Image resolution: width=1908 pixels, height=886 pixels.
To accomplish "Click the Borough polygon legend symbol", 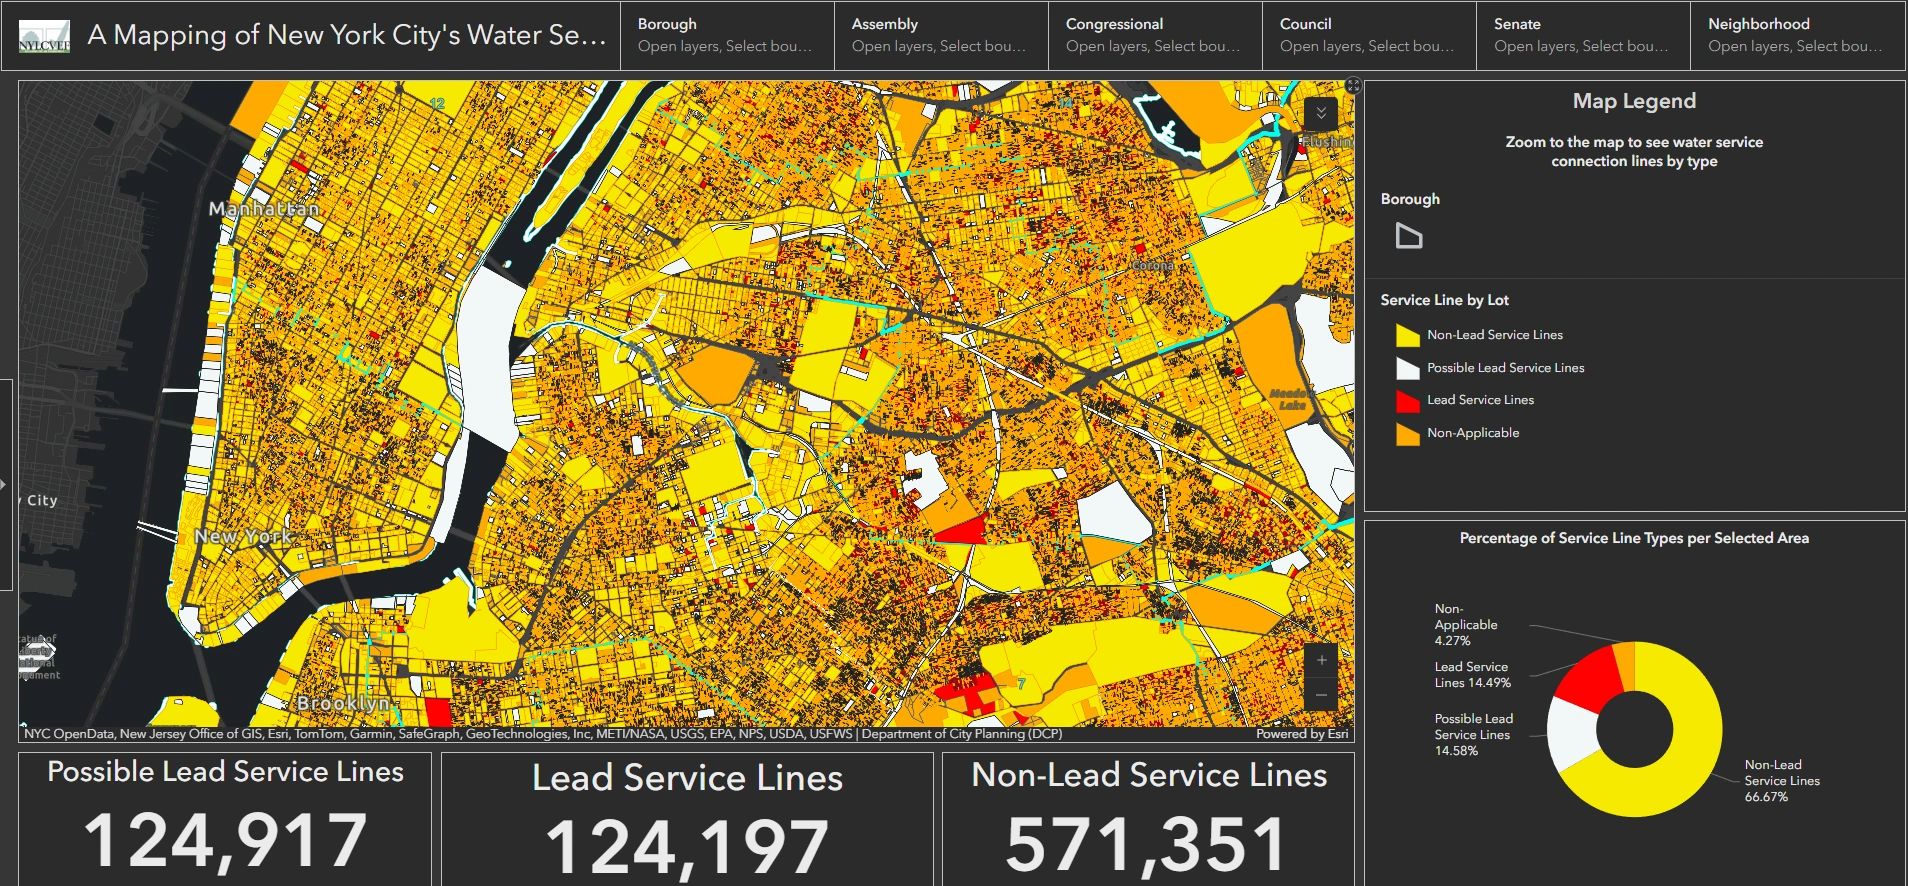I will point(1408,236).
